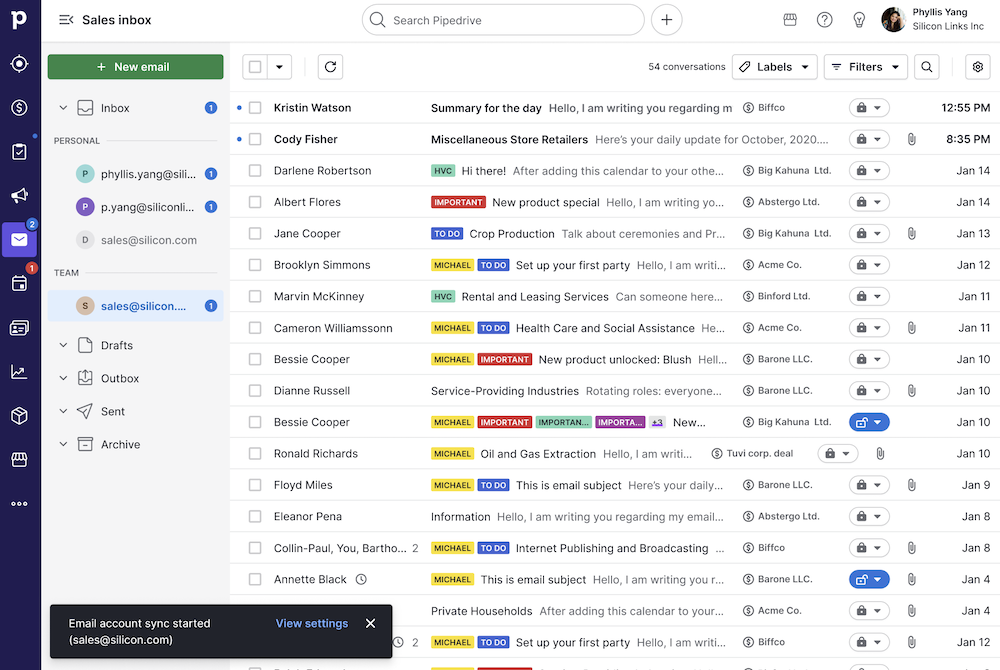Open the Help question mark icon
Screen dimensions: 1000x670
(824, 19)
